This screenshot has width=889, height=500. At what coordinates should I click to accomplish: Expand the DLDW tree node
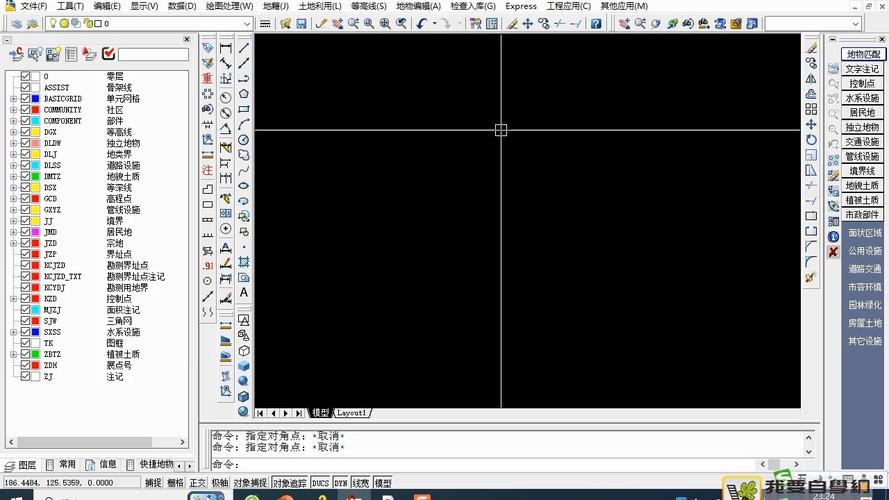point(14,143)
